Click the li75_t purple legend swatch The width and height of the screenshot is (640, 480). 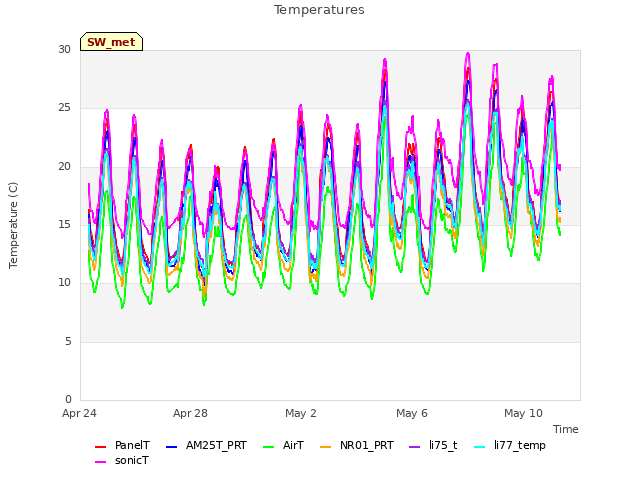tap(414, 447)
